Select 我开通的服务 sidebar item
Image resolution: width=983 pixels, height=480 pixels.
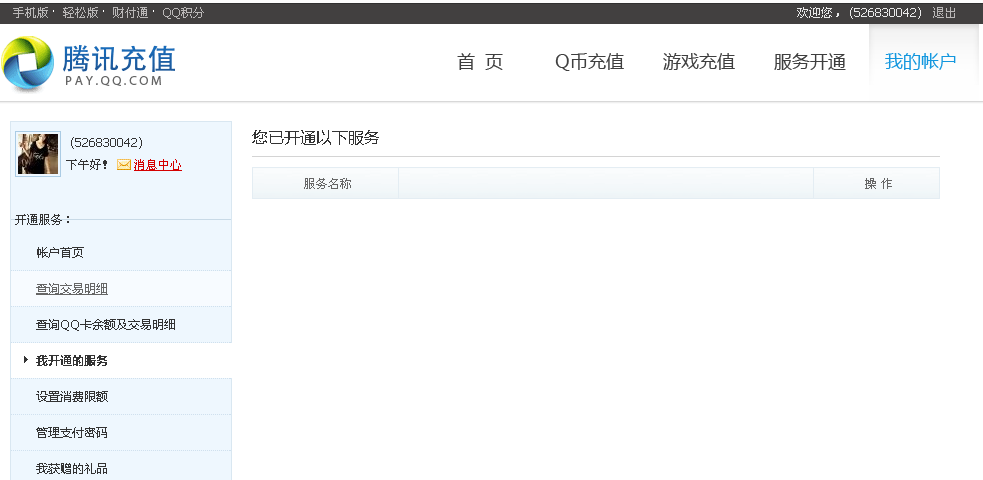(71, 361)
